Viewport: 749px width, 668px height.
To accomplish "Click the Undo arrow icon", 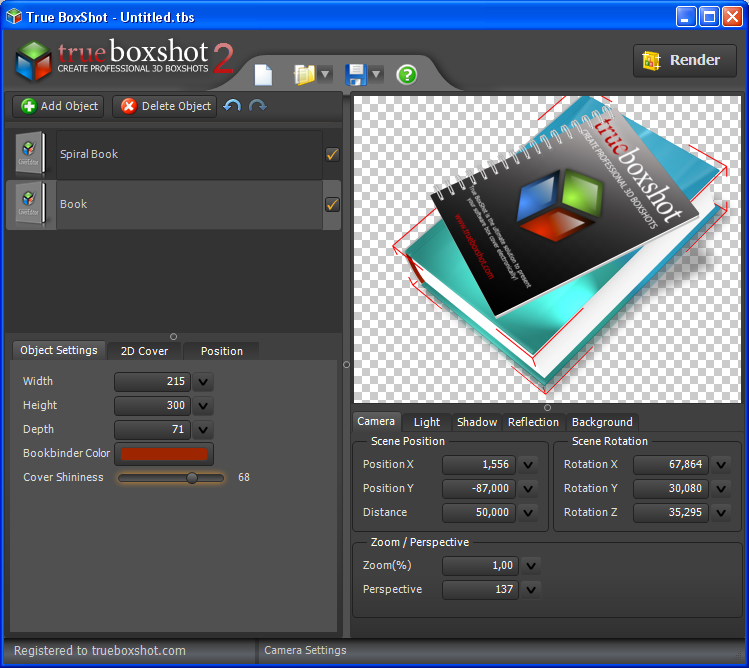I will [x=232, y=106].
